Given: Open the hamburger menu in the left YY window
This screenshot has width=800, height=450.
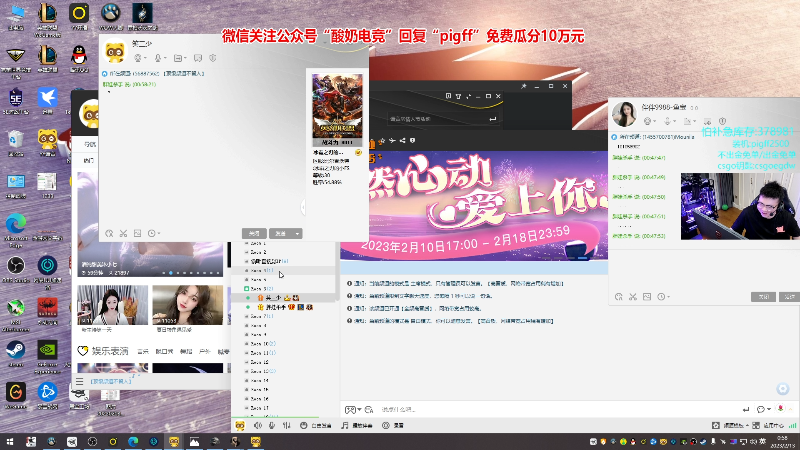Looking at the screenshot, I should (x=79, y=381).
